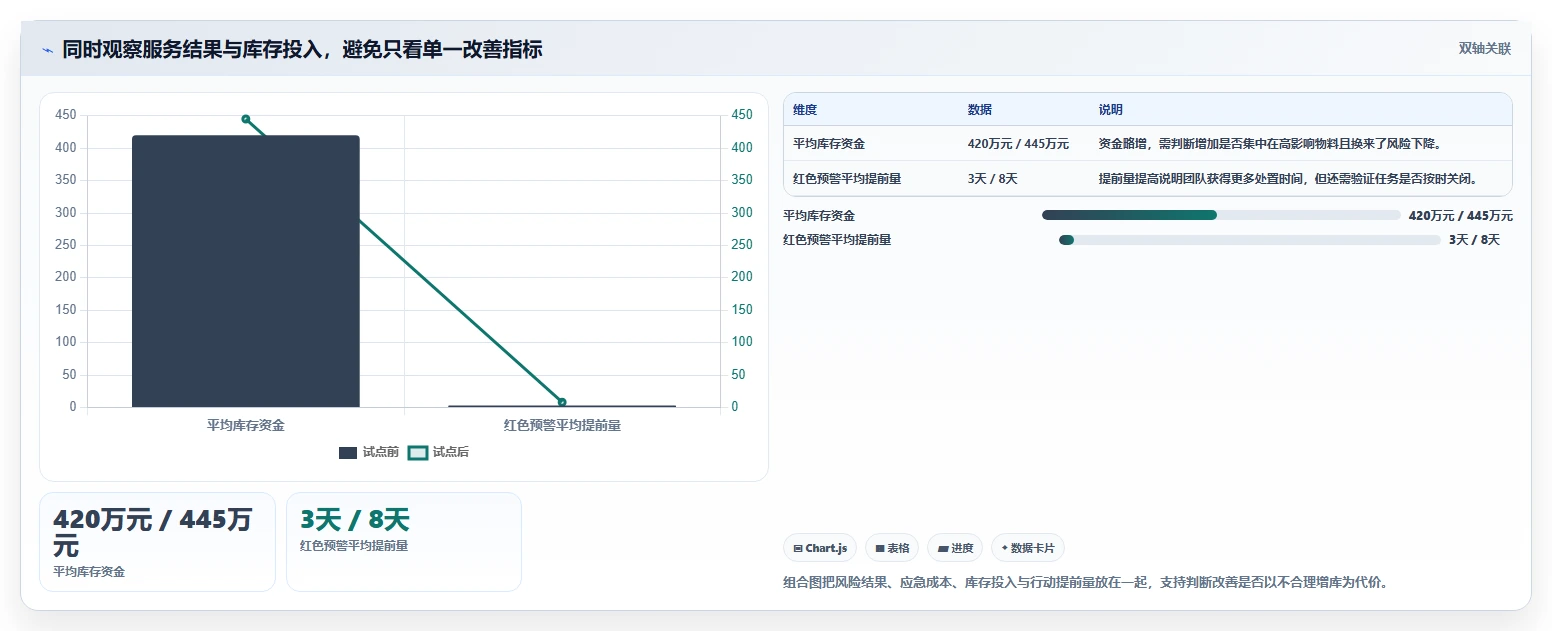Viewport: 1552px width, 631px height.
Task: Click the icon inside the 表格 chip
Action: click(x=880, y=548)
